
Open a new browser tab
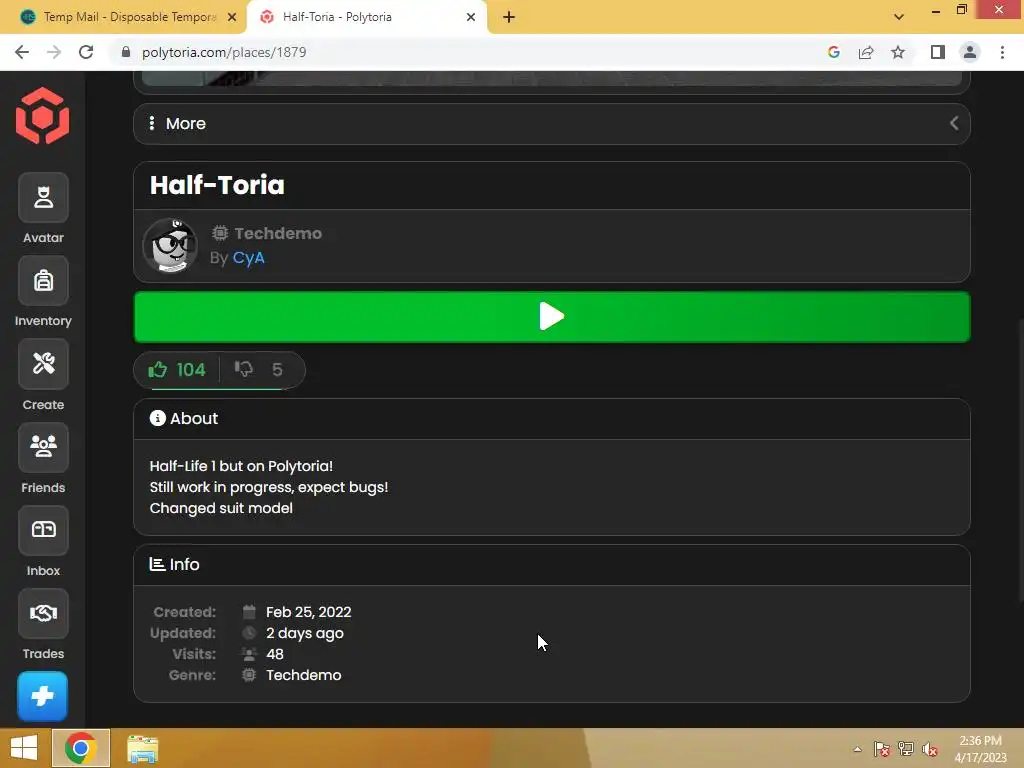tap(509, 17)
